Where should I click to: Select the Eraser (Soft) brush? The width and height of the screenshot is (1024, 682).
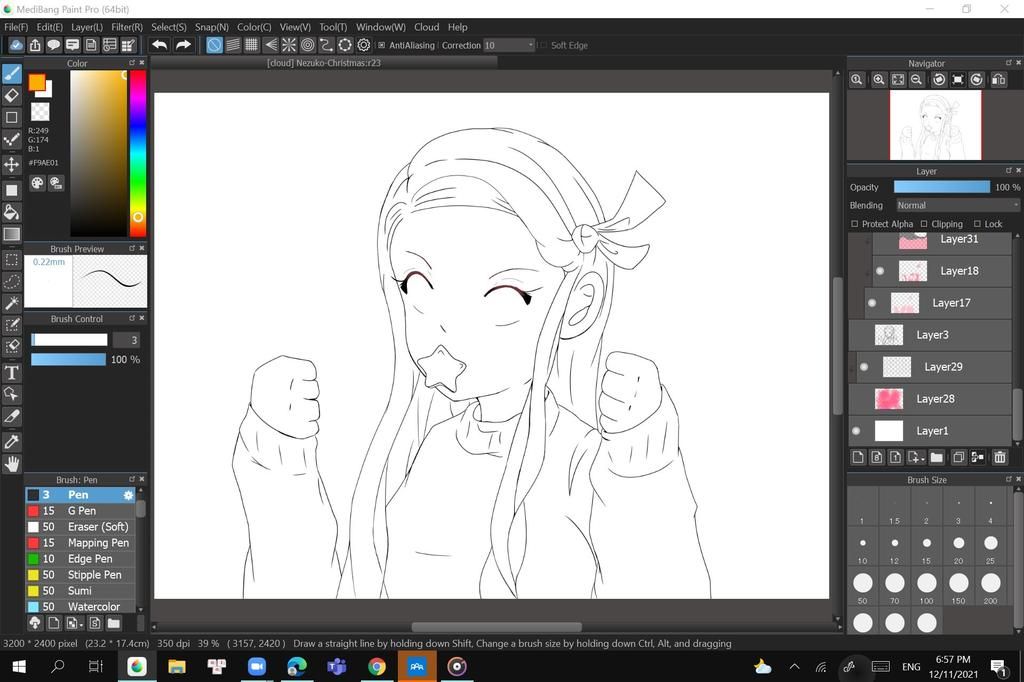pyautogui.click(x=80, y=527)
